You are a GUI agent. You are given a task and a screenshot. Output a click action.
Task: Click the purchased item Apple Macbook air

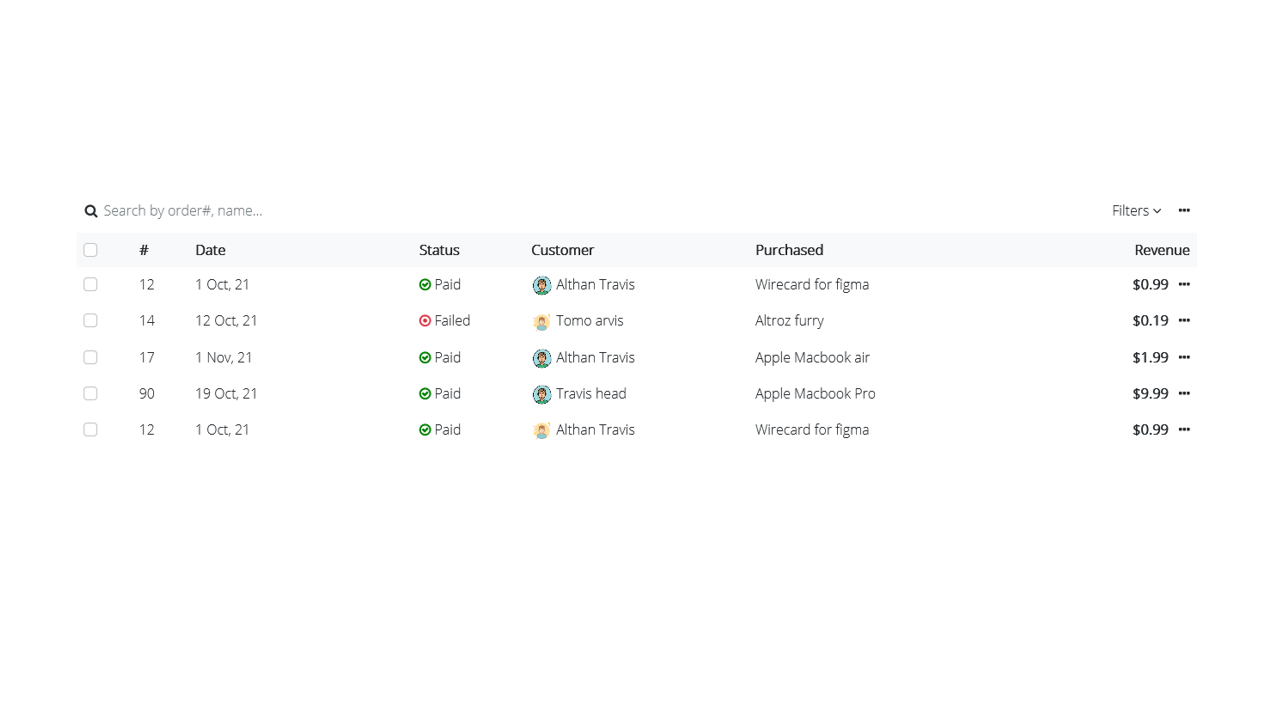(812, 357)
